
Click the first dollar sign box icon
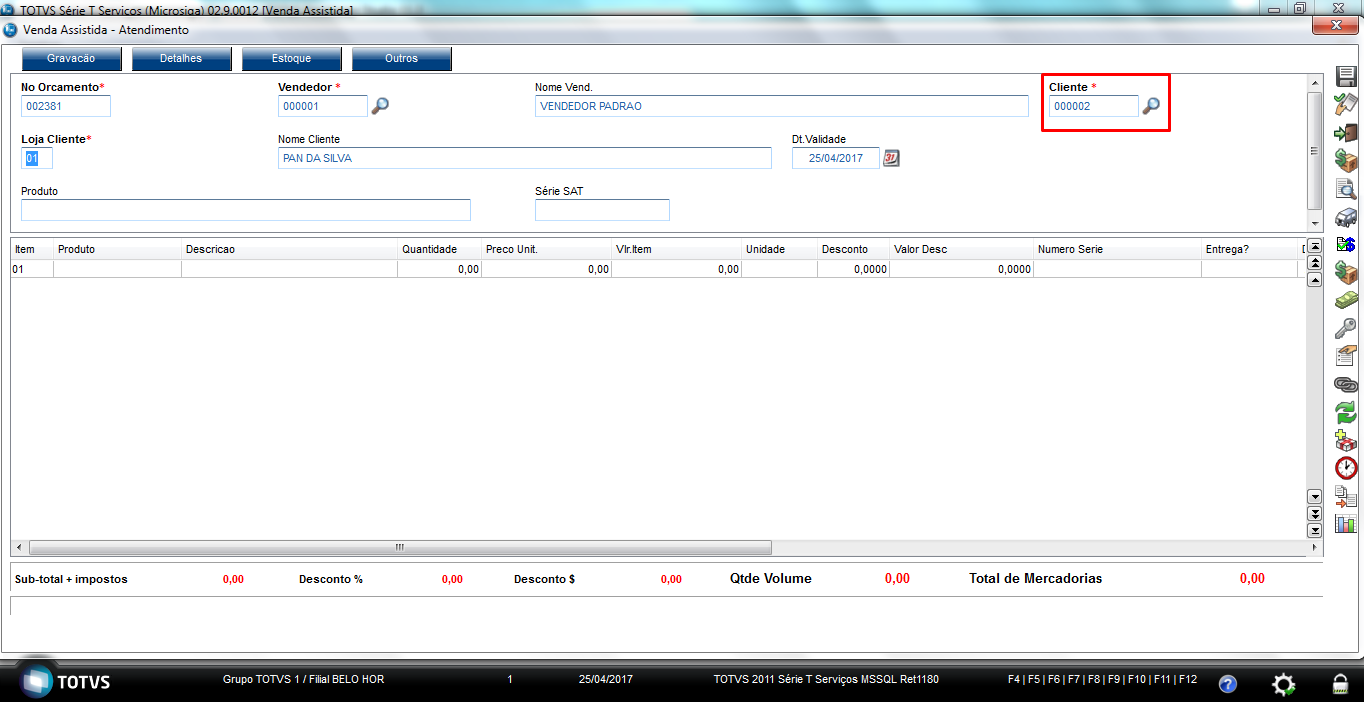[x=1346, y=160]
